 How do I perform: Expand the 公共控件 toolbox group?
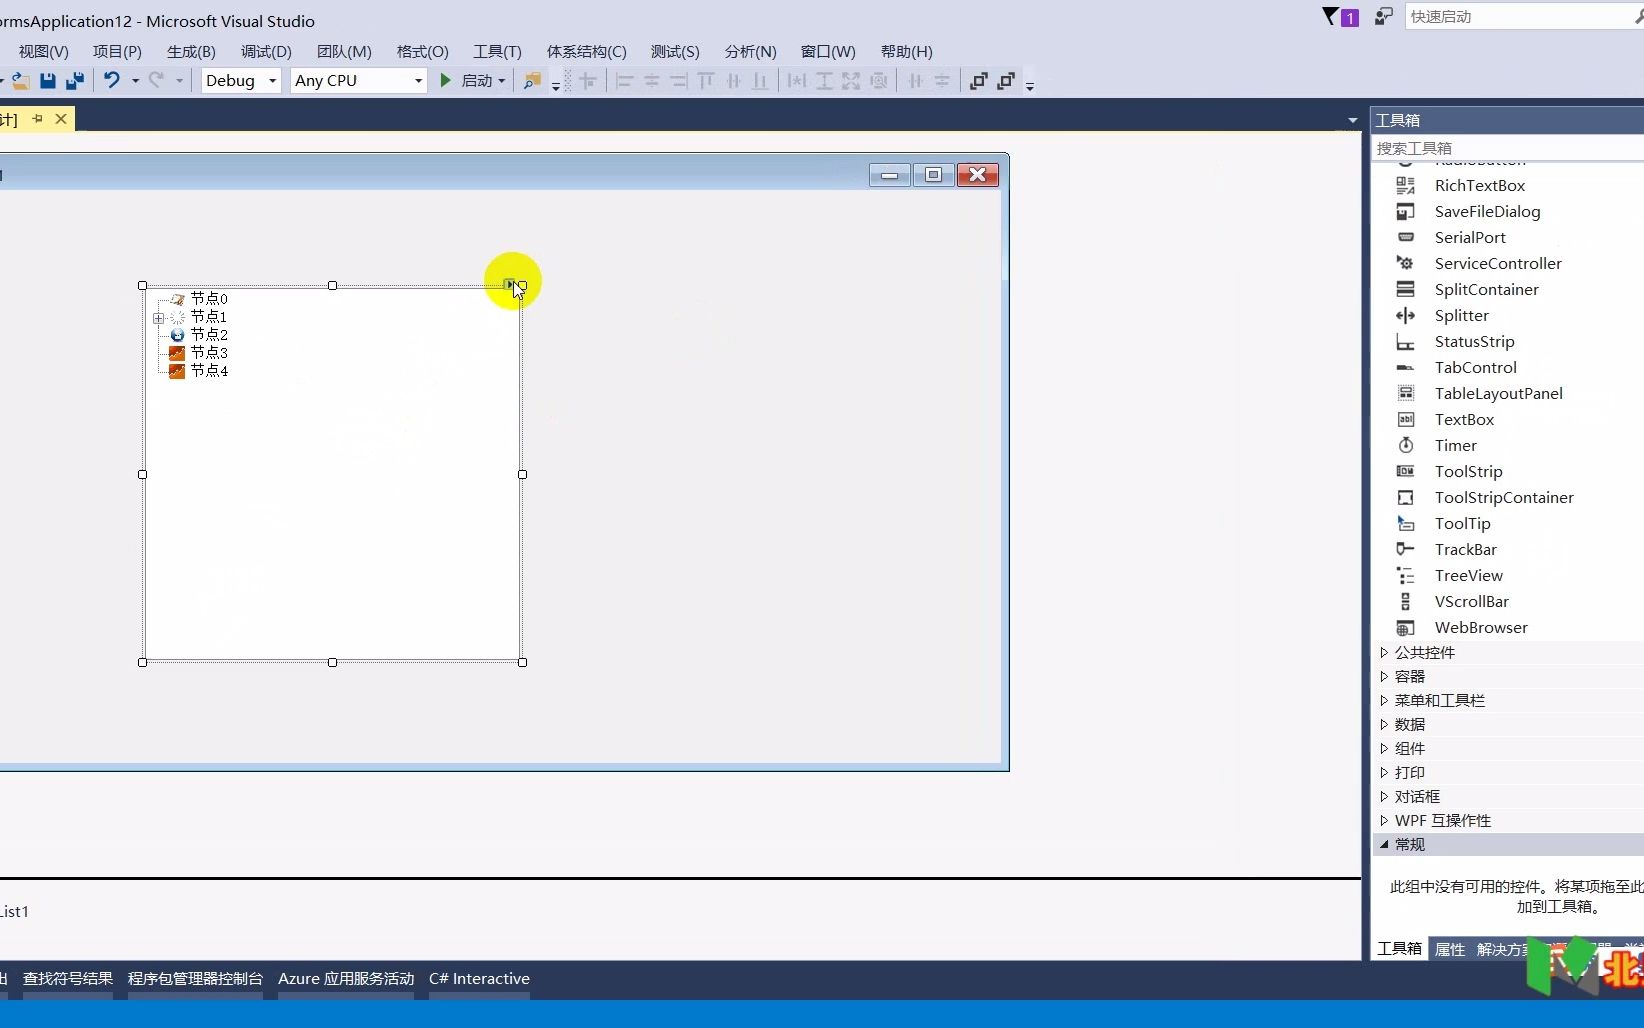click(1384, 652)
